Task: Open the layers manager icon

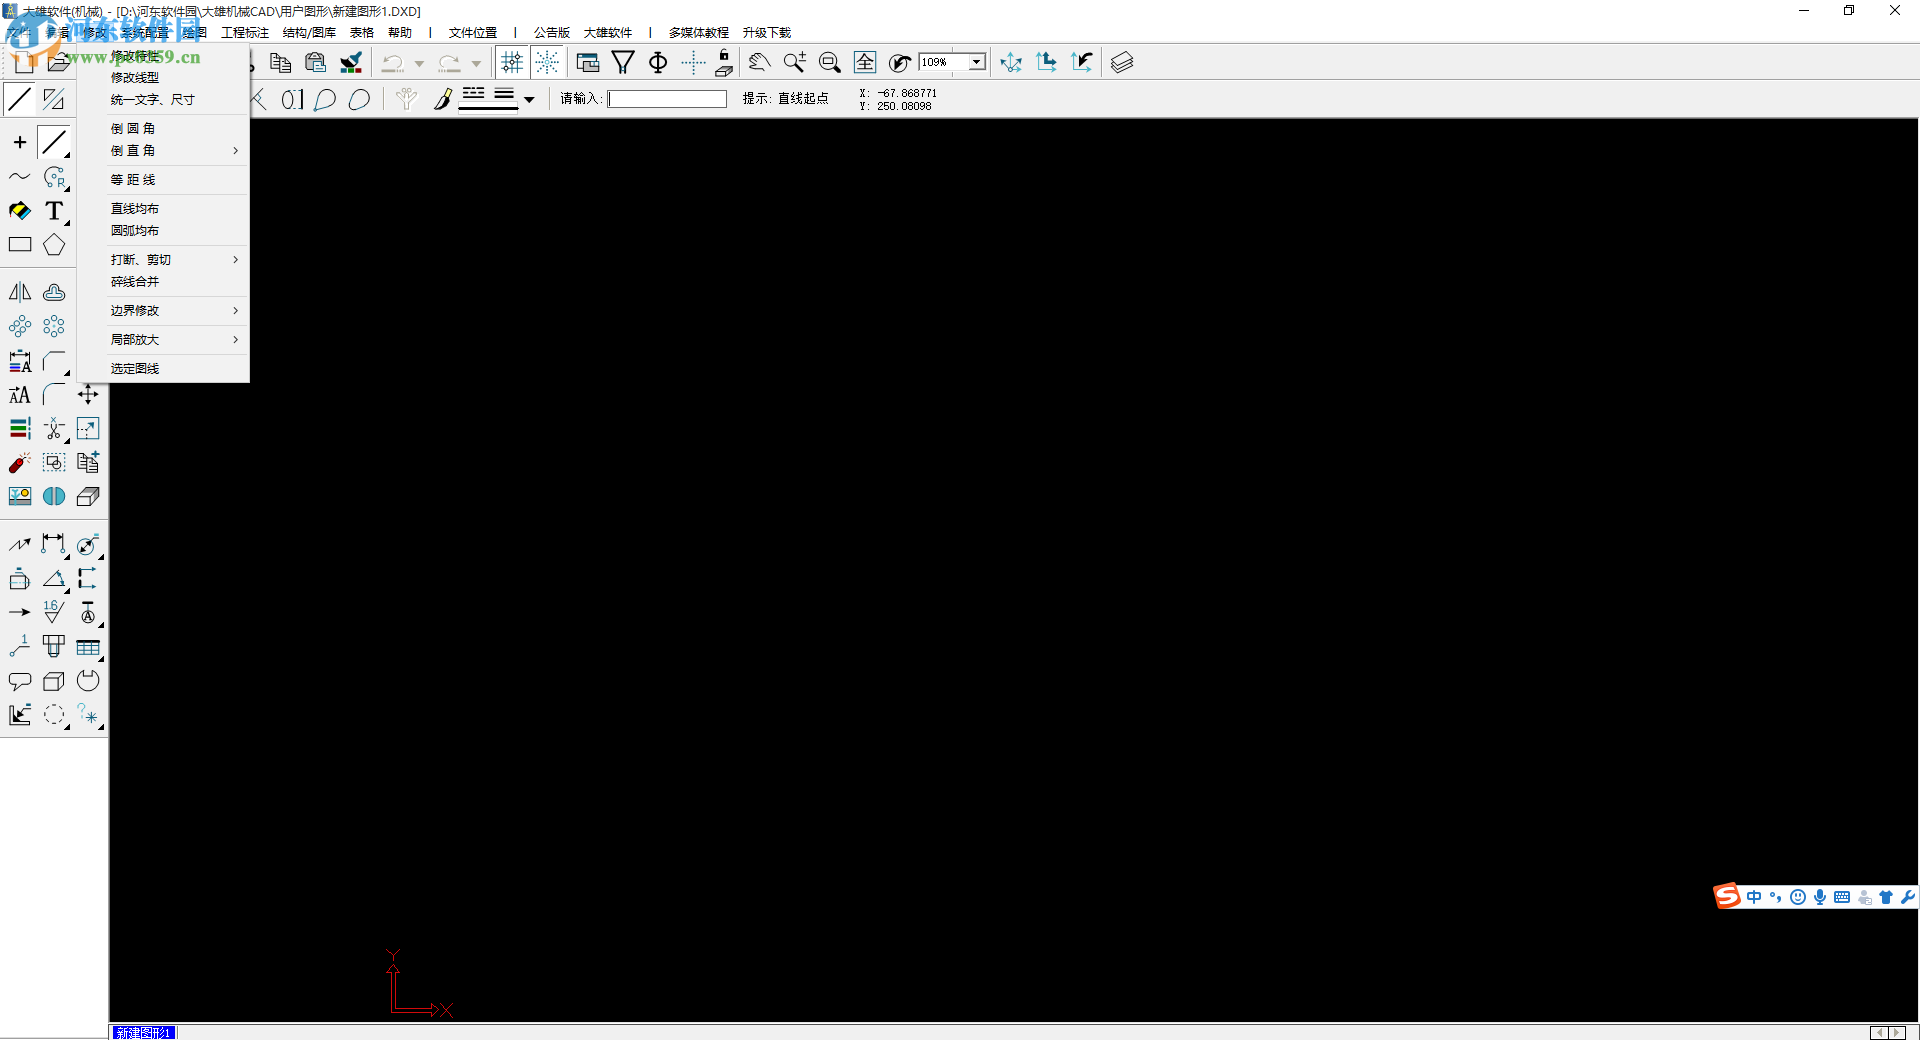Action: pos(1122,63)
